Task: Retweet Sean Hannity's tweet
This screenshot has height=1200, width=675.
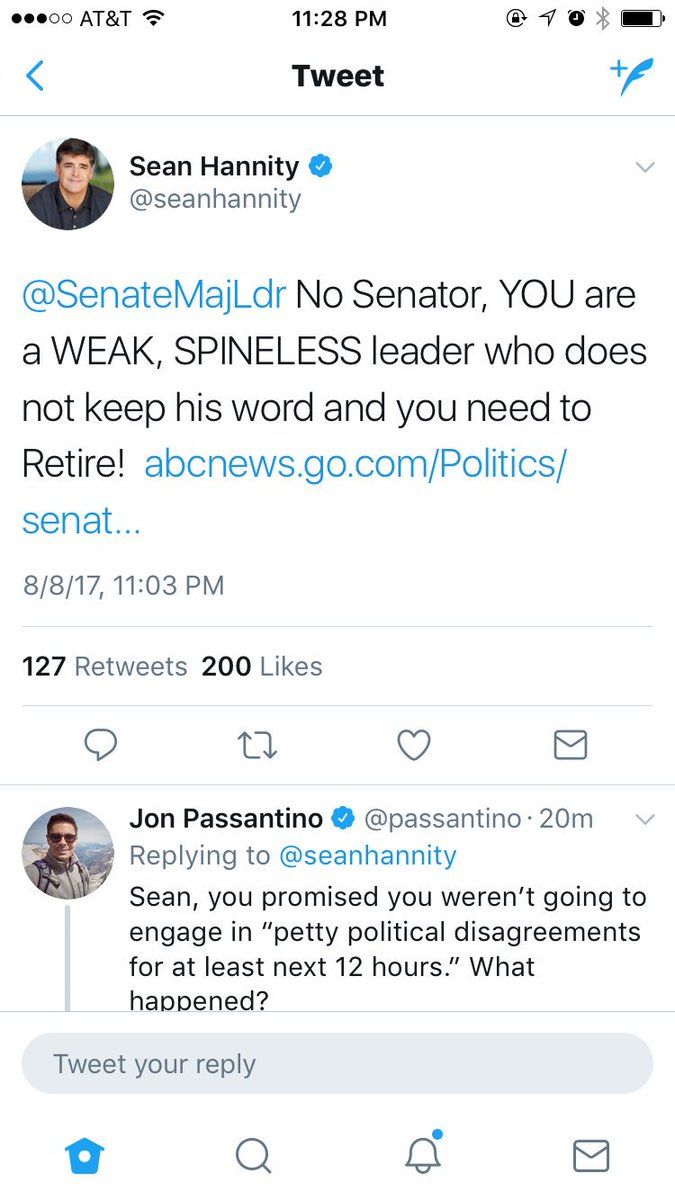Action: click(x=258, y=745)
